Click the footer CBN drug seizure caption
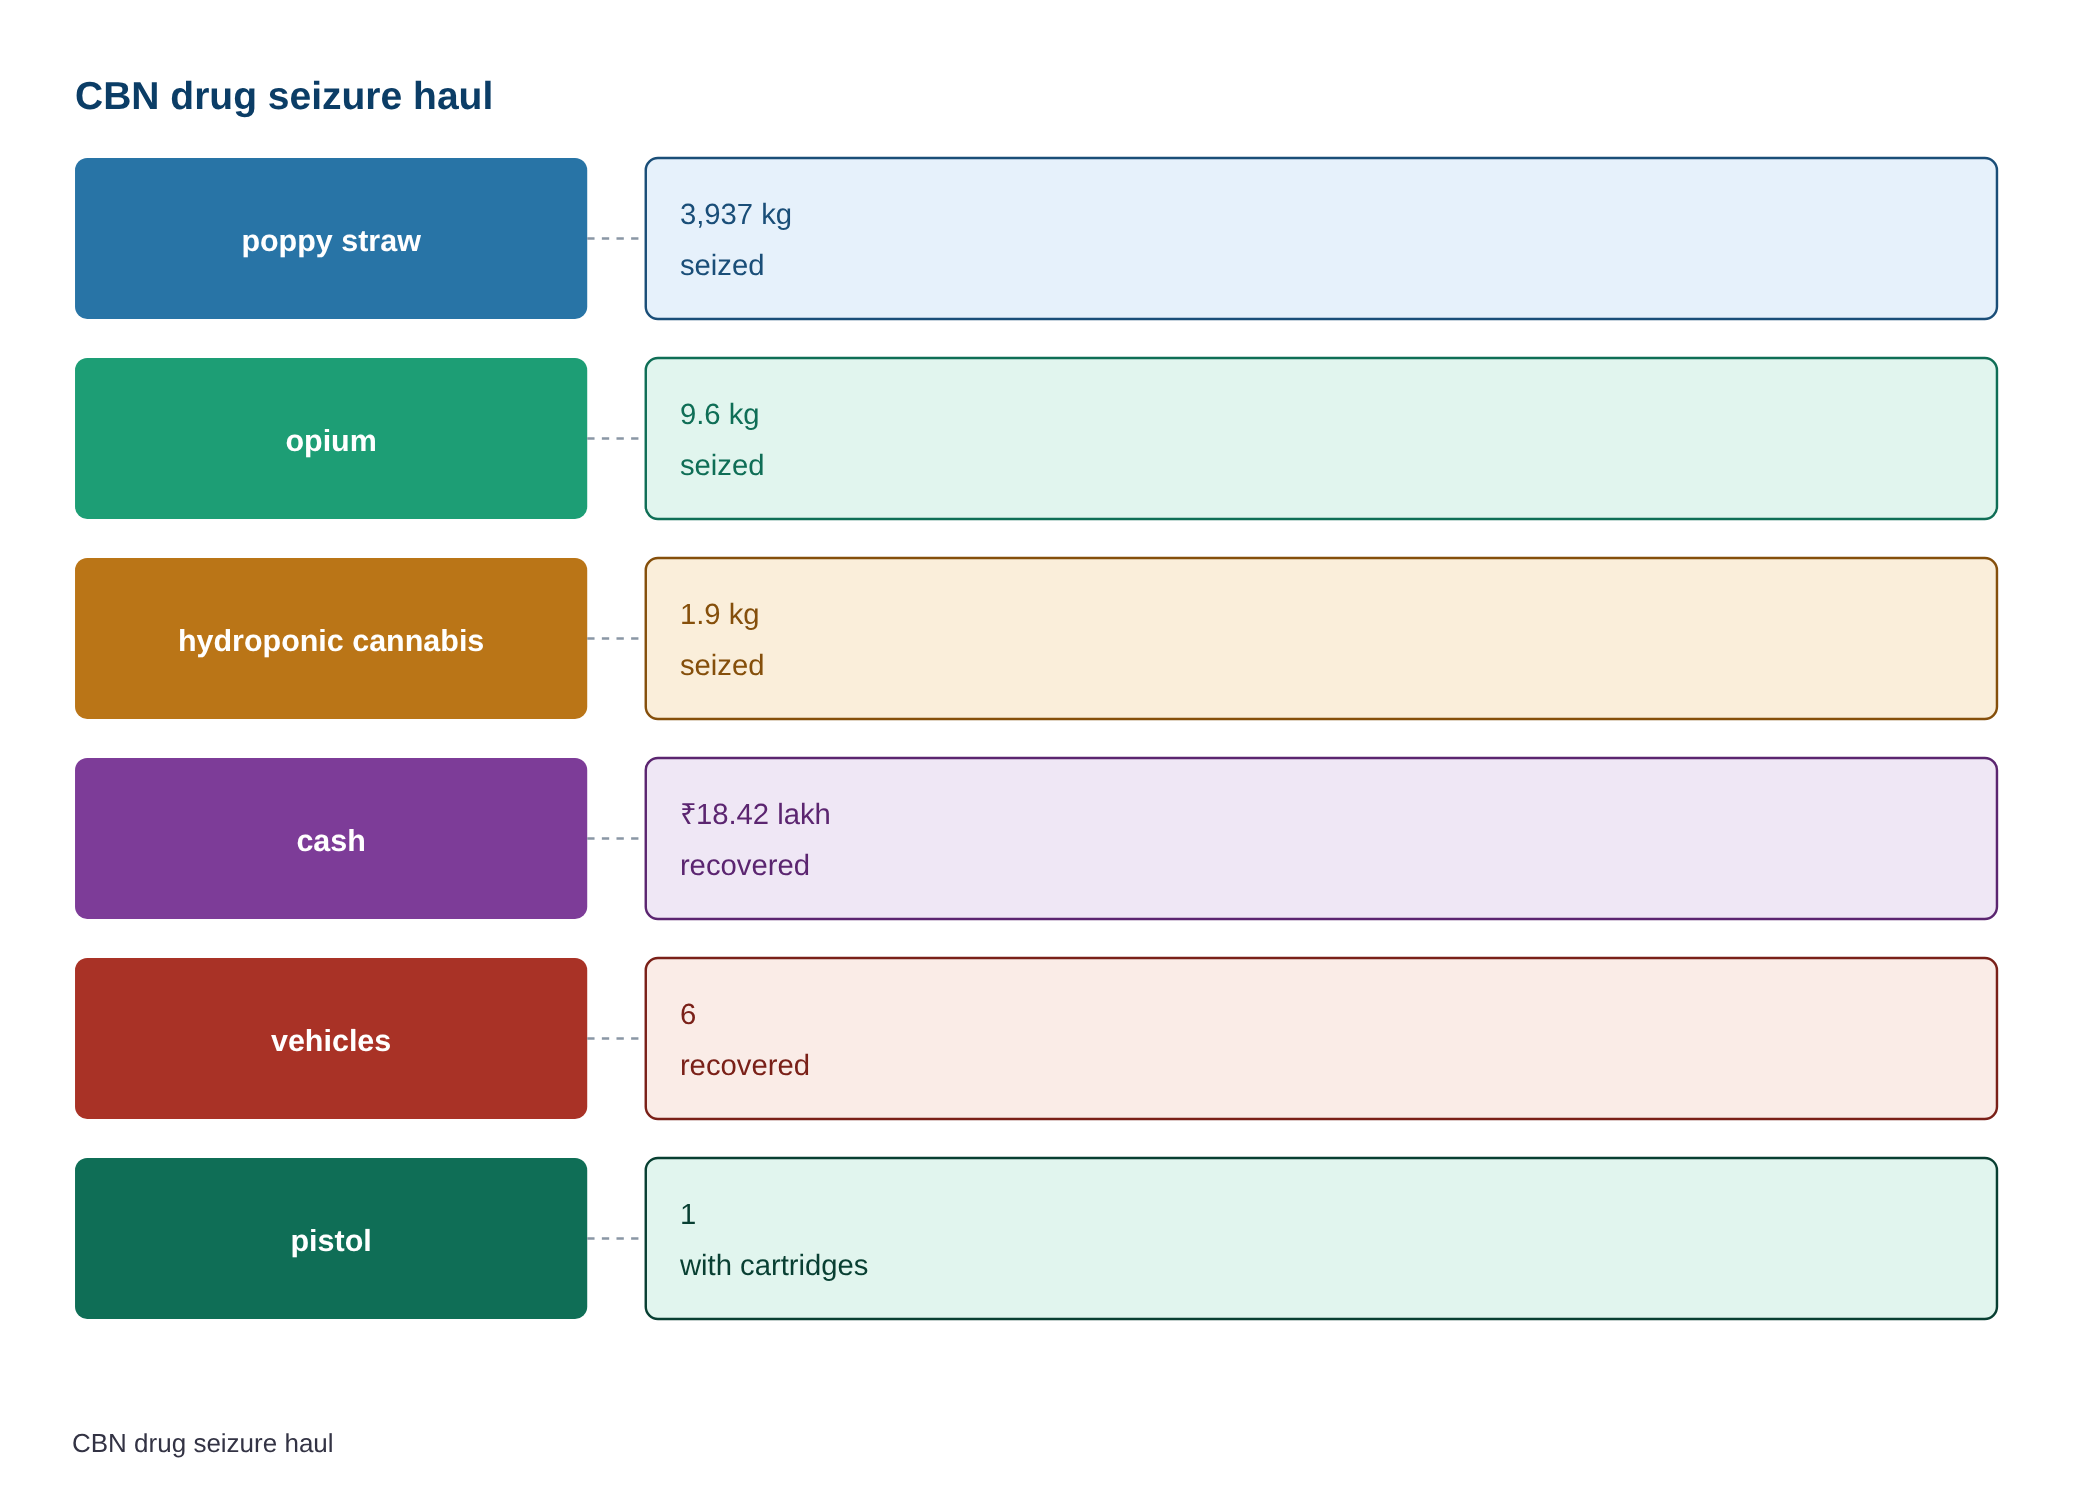Image resolution: width=2080 pixels, height=1508 pixels. tap(203, 1443)
